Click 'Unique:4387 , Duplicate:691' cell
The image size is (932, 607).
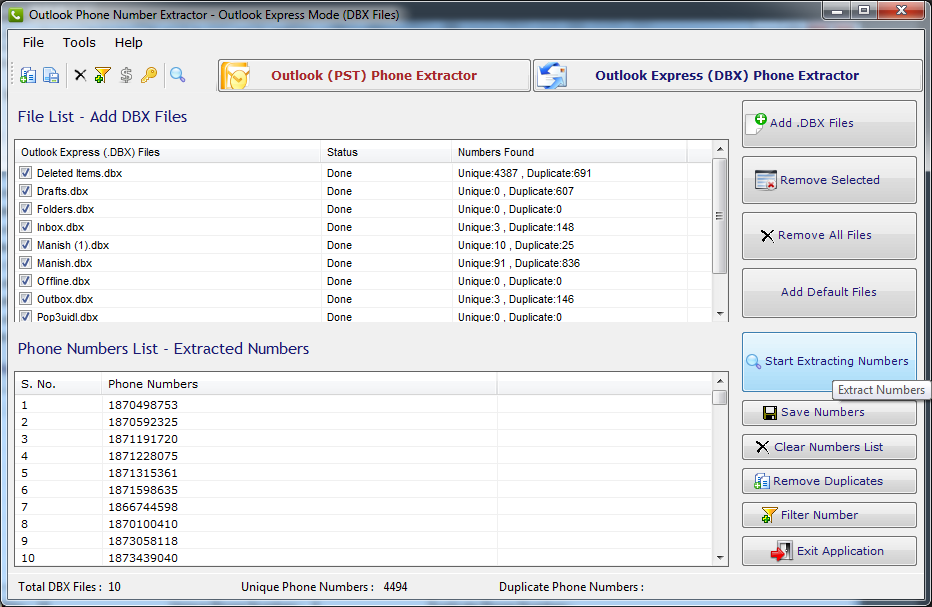(x=524, y=173)
